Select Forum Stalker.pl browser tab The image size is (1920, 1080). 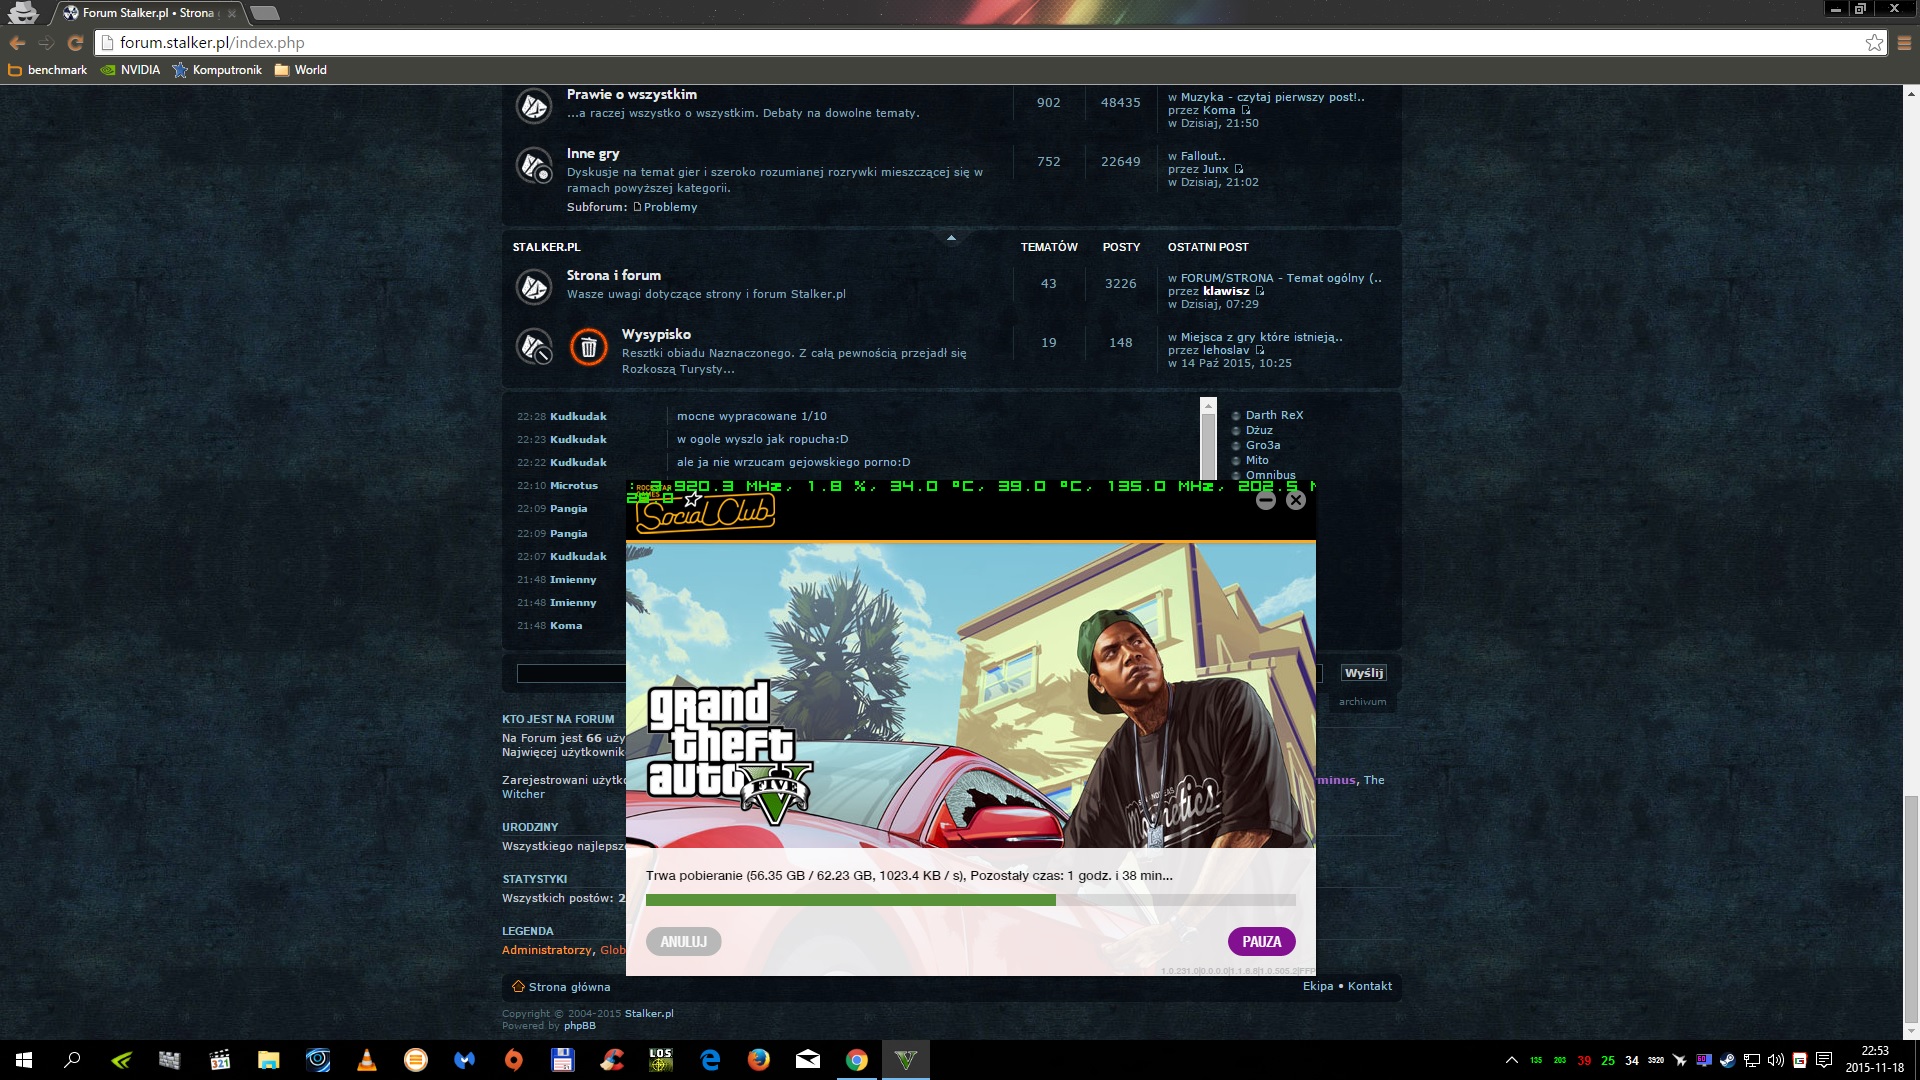147,13
